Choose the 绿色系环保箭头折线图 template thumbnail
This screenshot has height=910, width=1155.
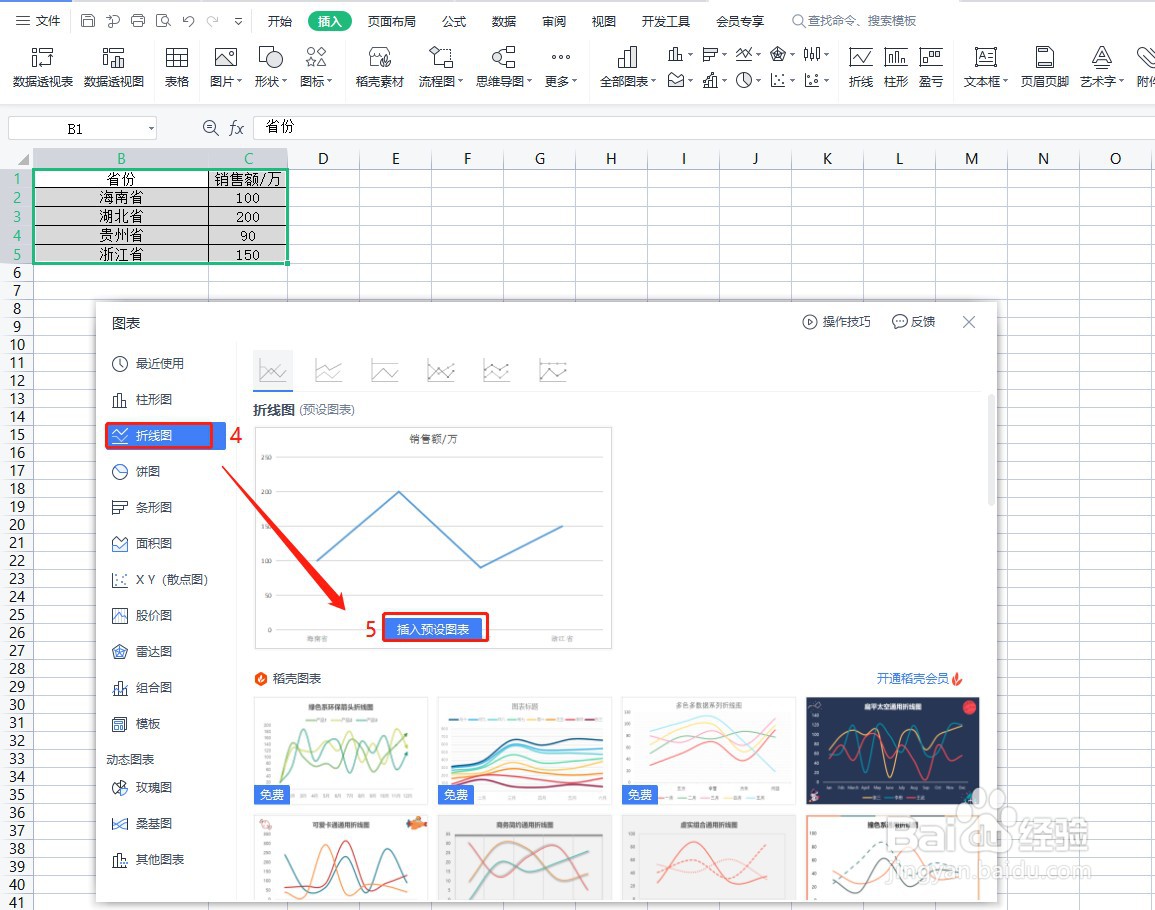point(341,750)
